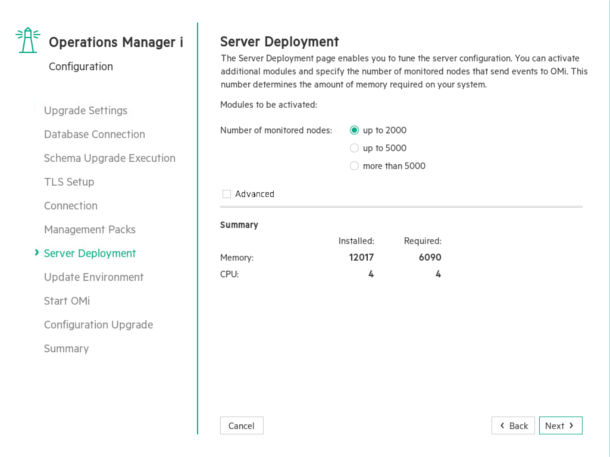Select the 'up to 2000' nodes option
The height and width of the screenshot is (457, 610).
tap(354, 130)
